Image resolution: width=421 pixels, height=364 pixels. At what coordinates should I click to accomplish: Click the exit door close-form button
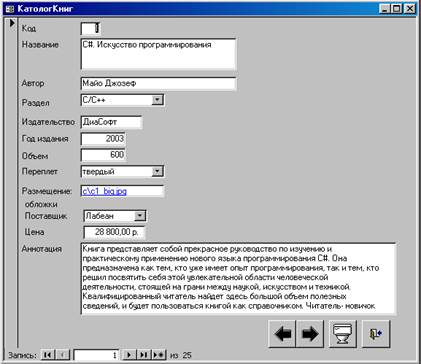pos(376,333)
